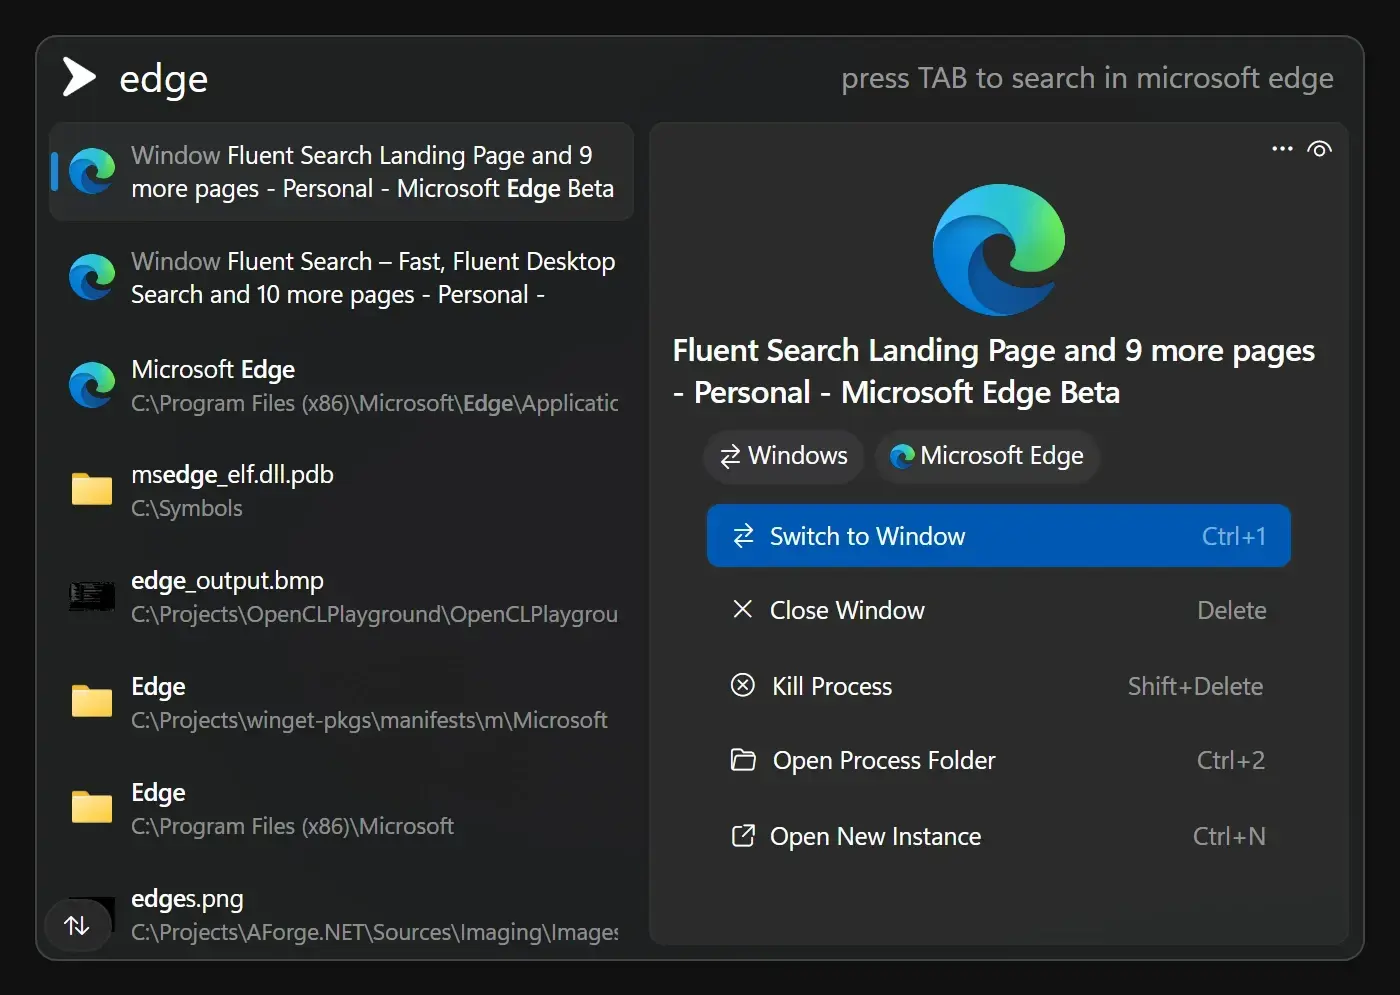
Task: Click the edge_output.bmp image thumbnail
Action: (x=92, y=597)
